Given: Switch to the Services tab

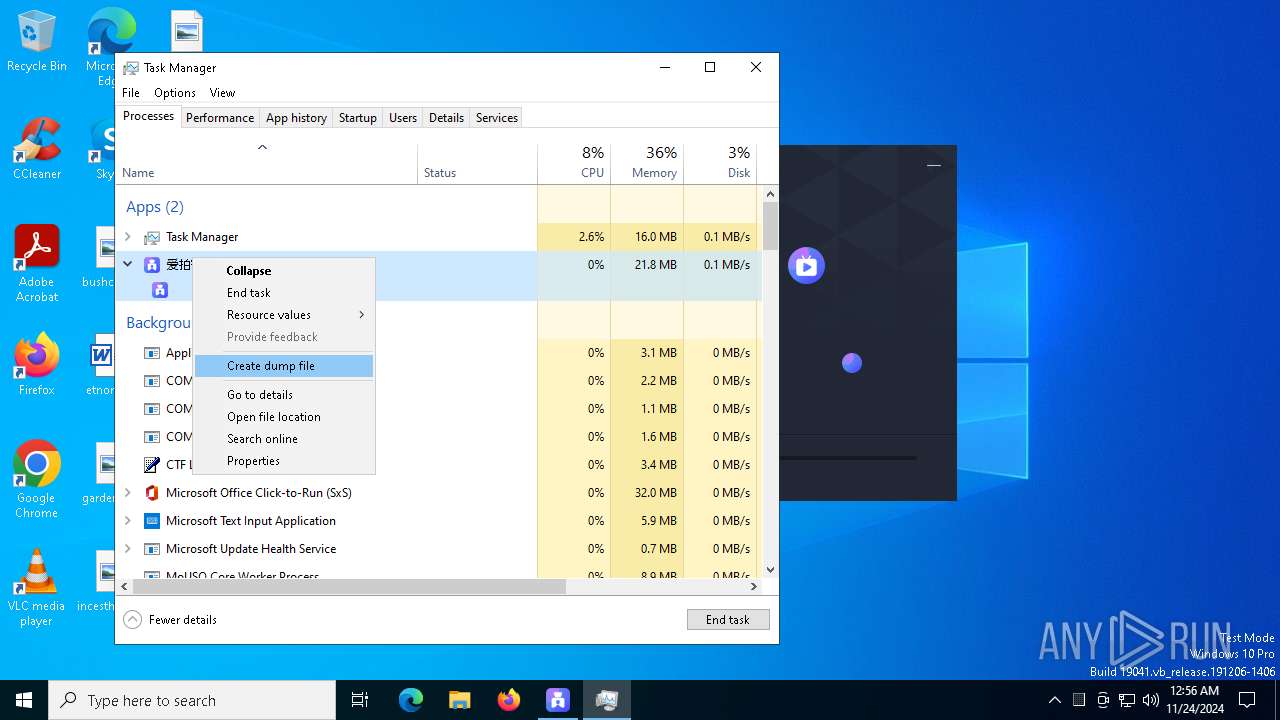Looking at the screenshot, I should [497, 118].
